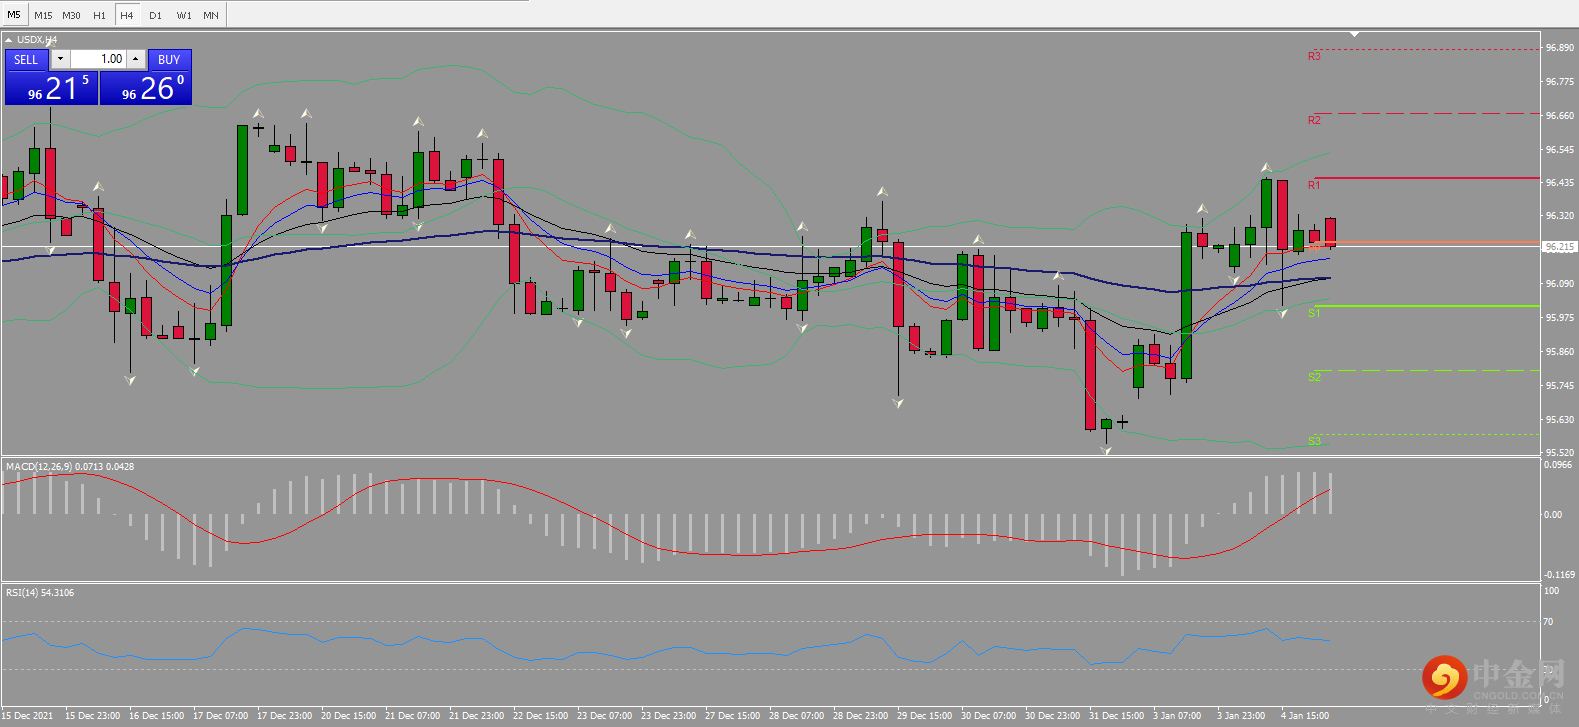The width and height of the screenshot is (1579, 727).
Task: Click the 1.00 volume input field
Action: coord(98,59)
